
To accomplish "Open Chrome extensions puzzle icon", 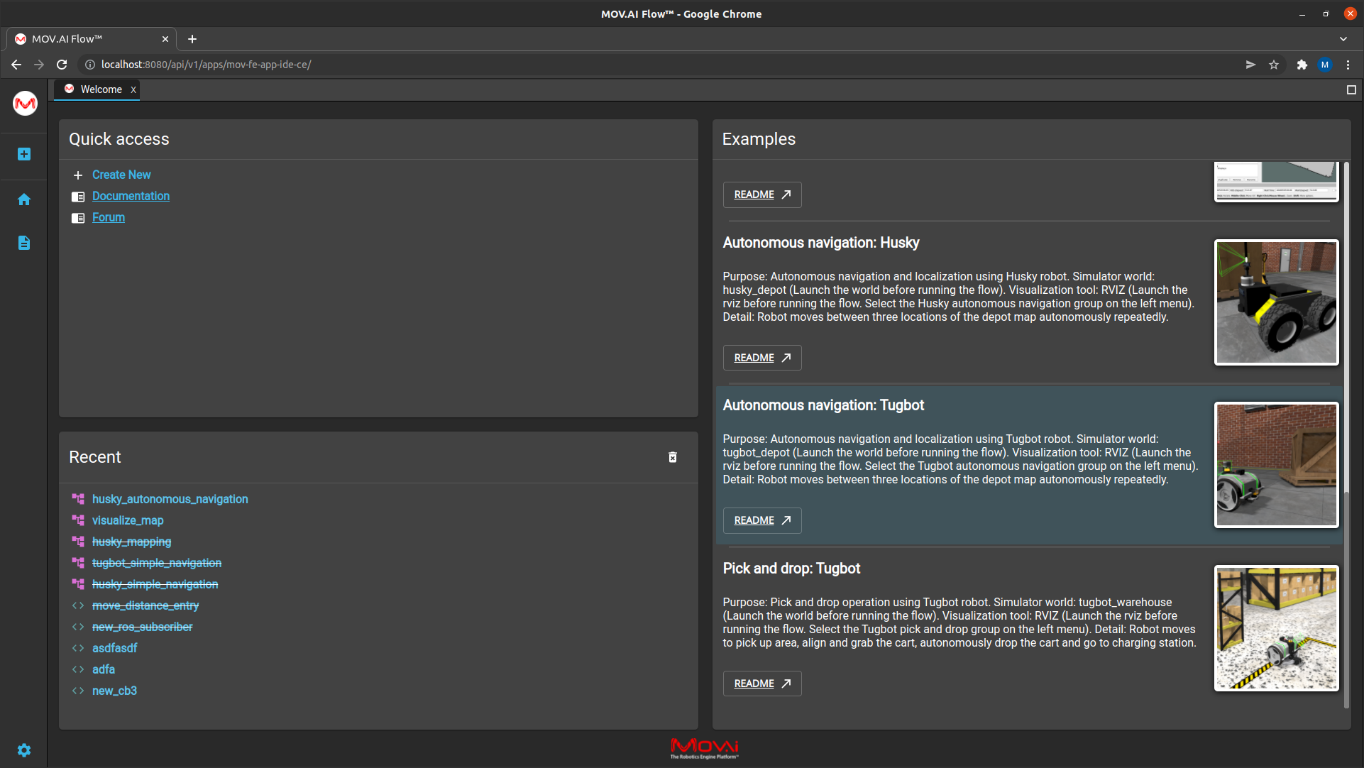I will point(1301,64).
